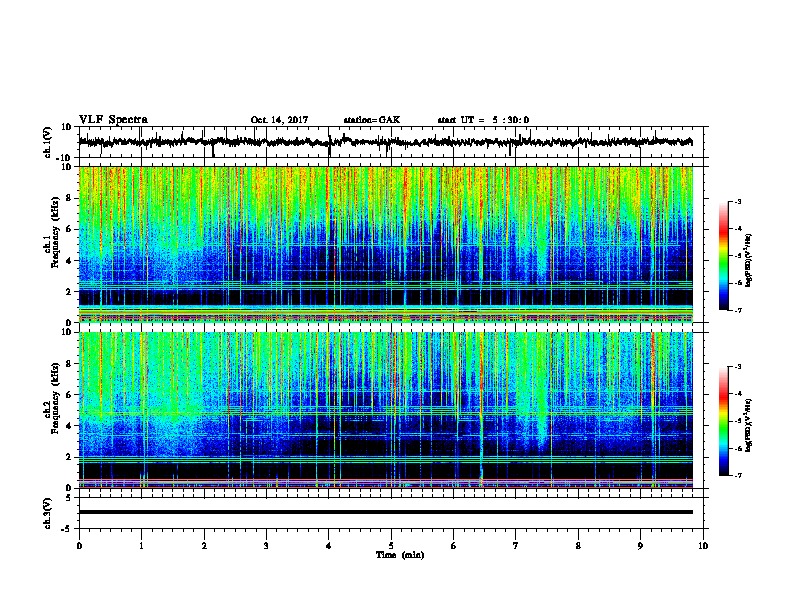Click the "ch.1(V)" waveform axis label
Viewport: 792px width, 612px height.
[47, 142]
